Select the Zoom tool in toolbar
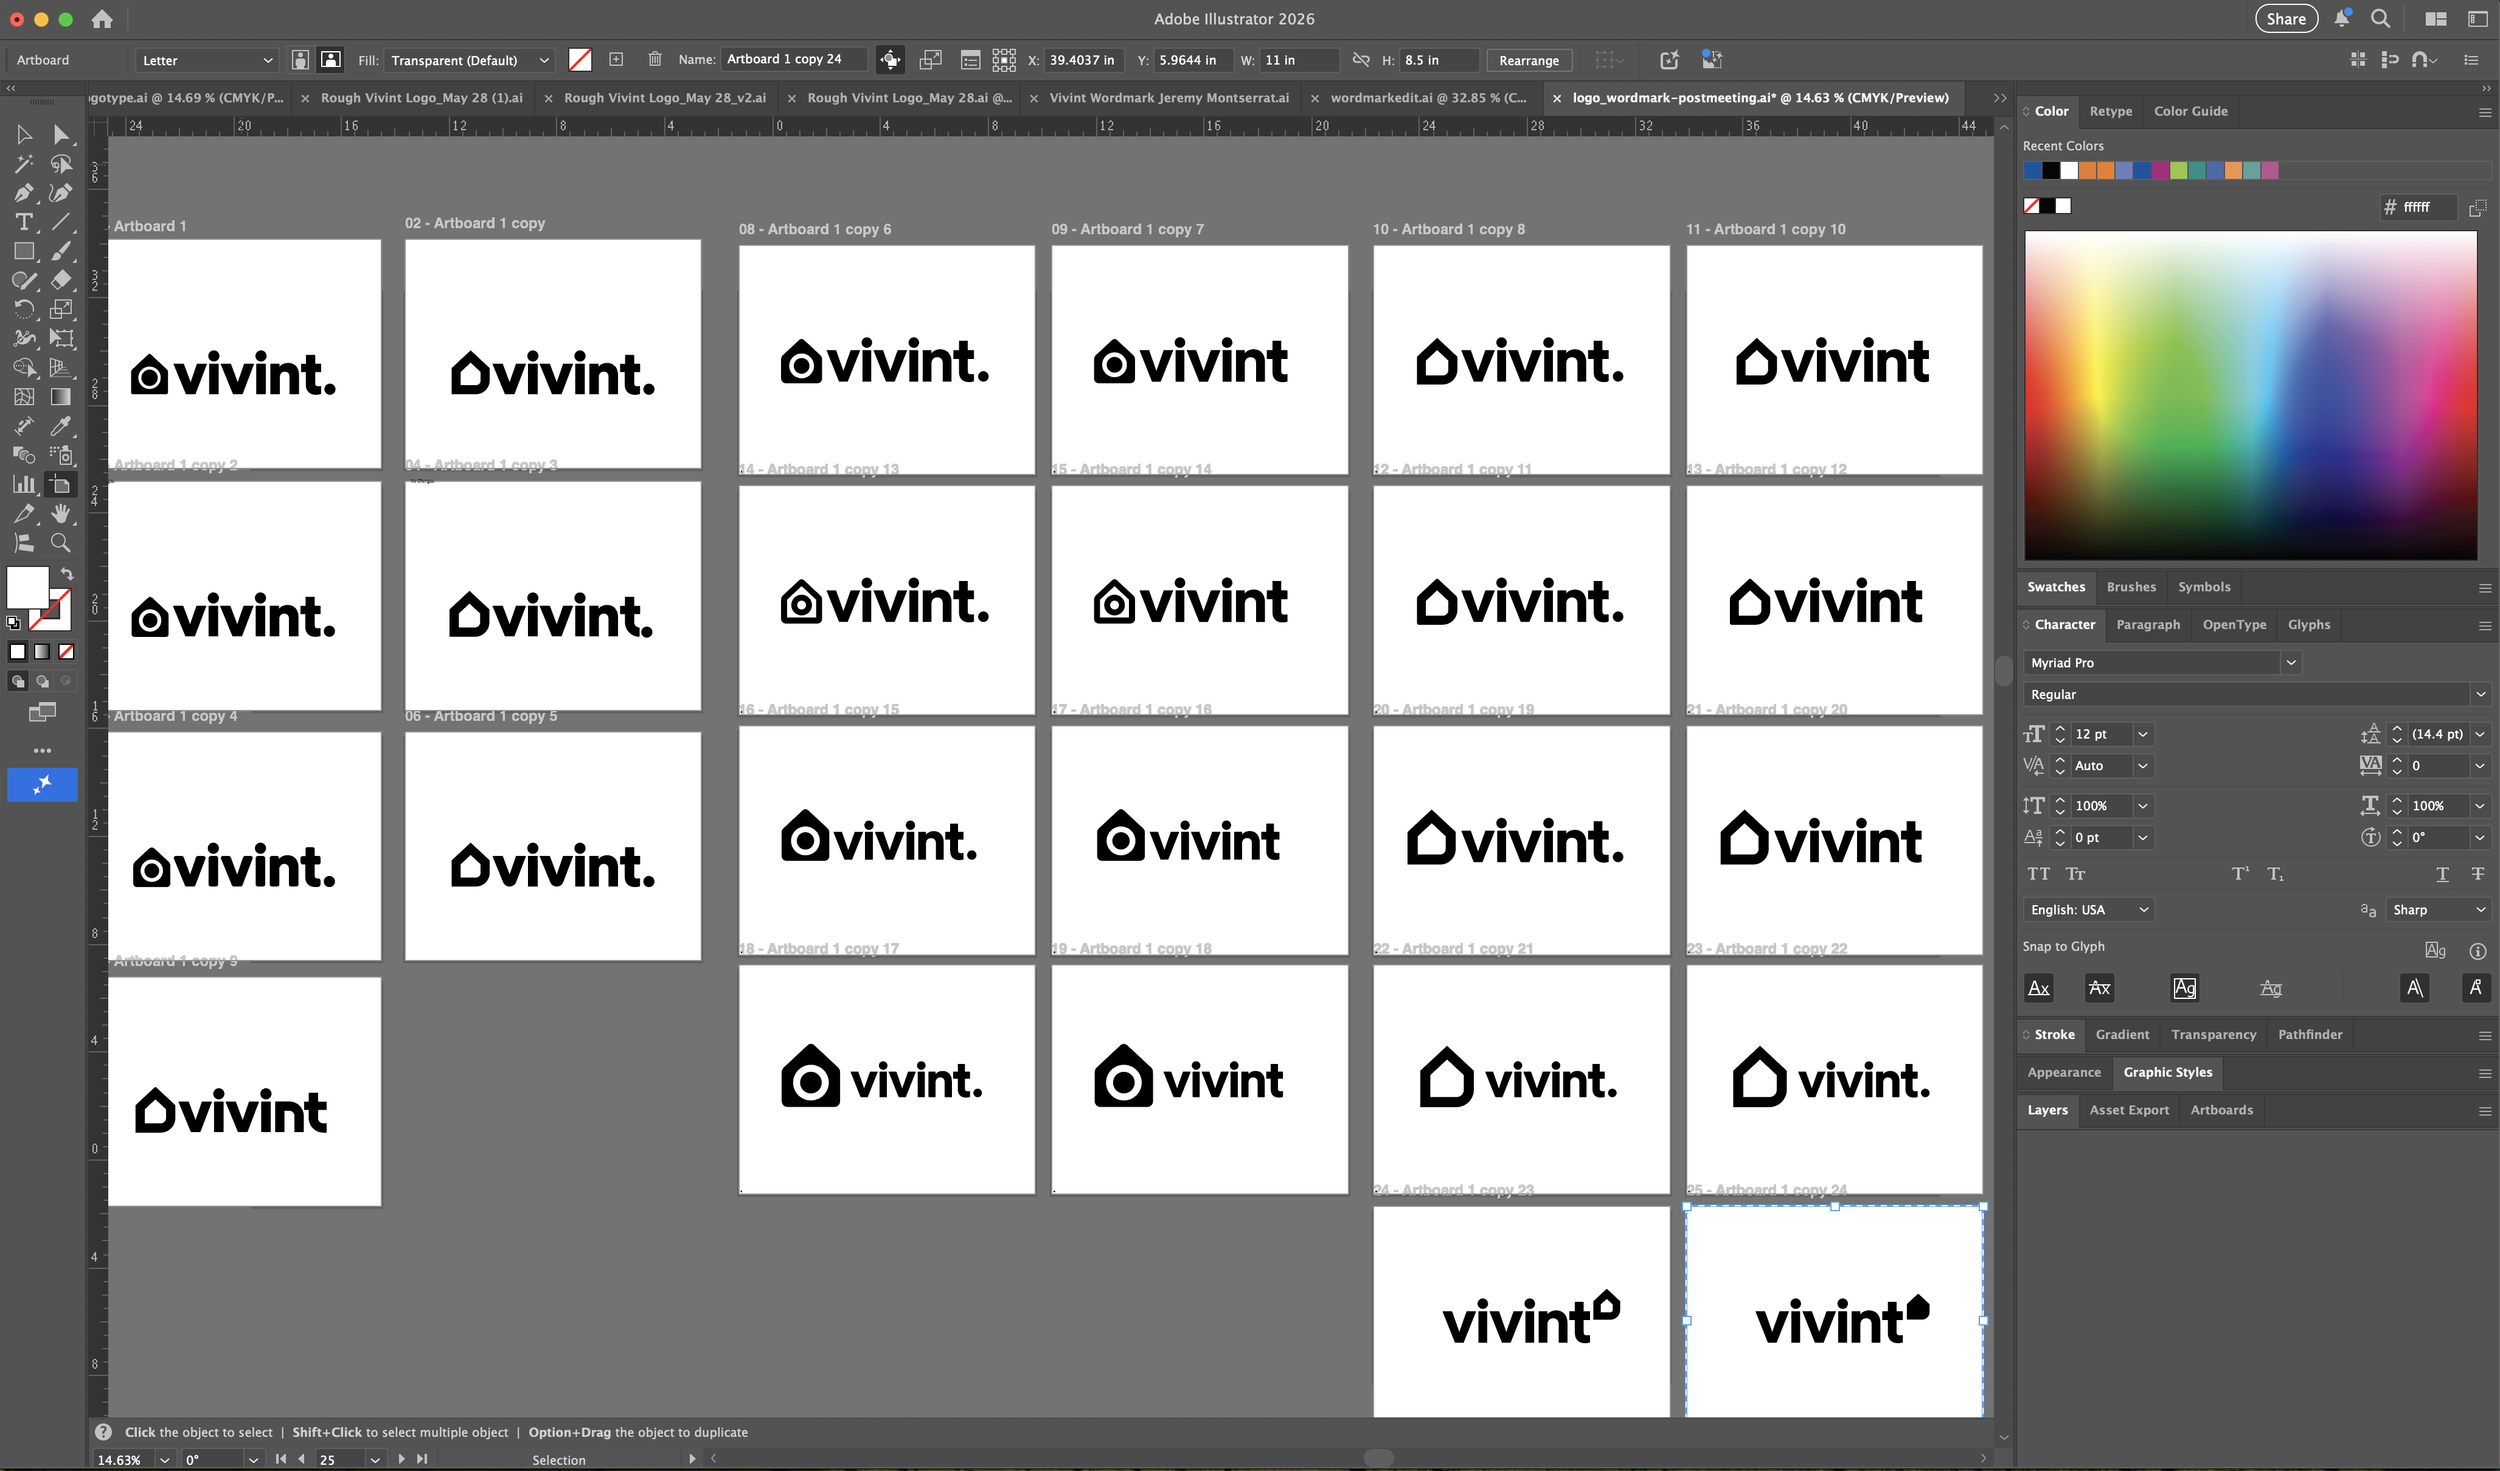Image resolution: width=2500 pixels, height=1471 pixels. coord(61,543)
